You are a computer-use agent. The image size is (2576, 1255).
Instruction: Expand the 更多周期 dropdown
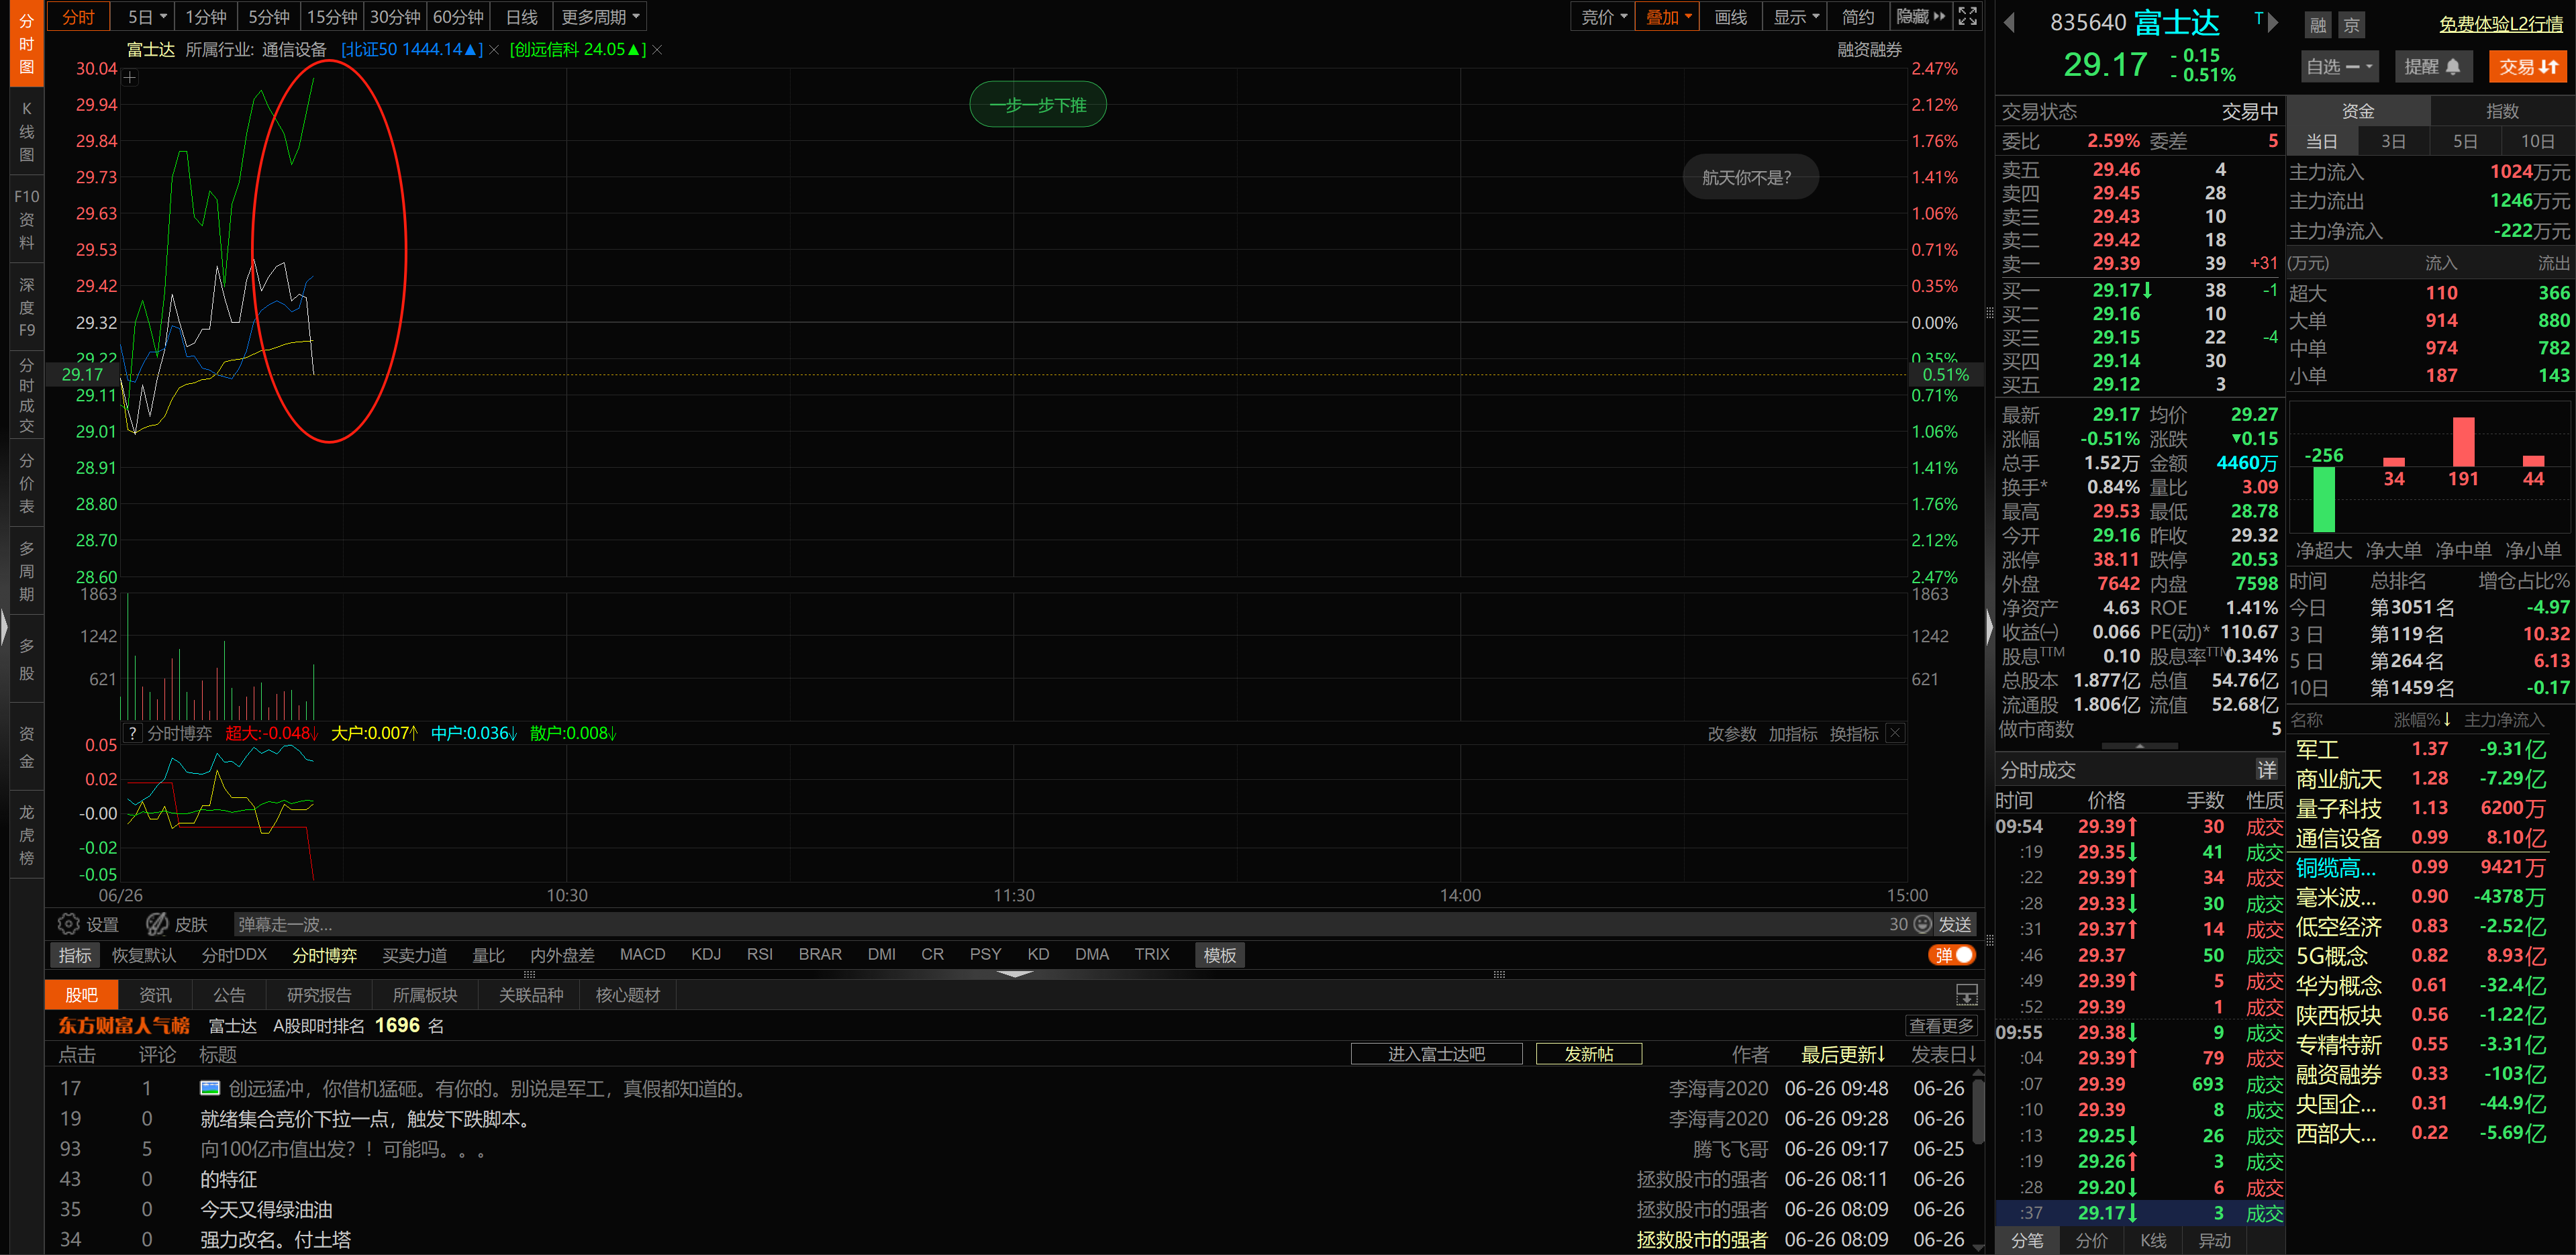[600, 17]
